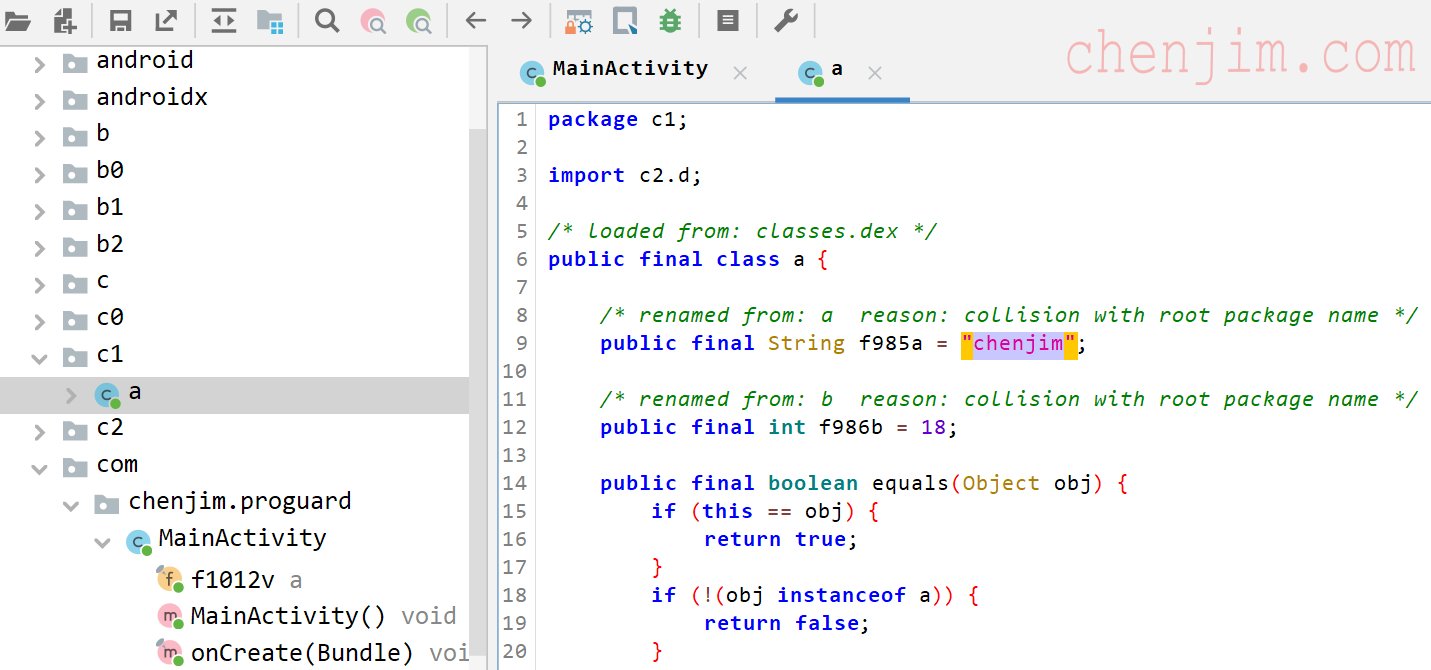Open the green-circle magnifier search icon
1431x670 pixels.
[x=419, y=20]
